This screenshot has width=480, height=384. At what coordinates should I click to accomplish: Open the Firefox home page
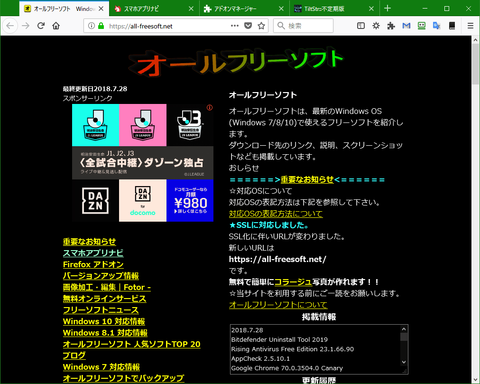(56, 26)
